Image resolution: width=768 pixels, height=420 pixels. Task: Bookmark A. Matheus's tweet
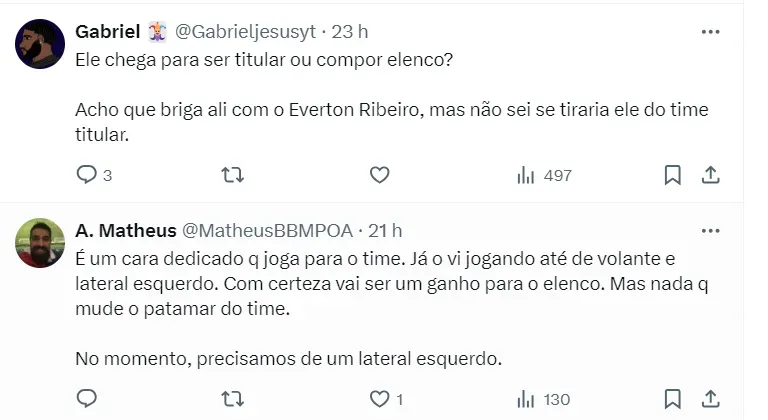pos(673,399)
